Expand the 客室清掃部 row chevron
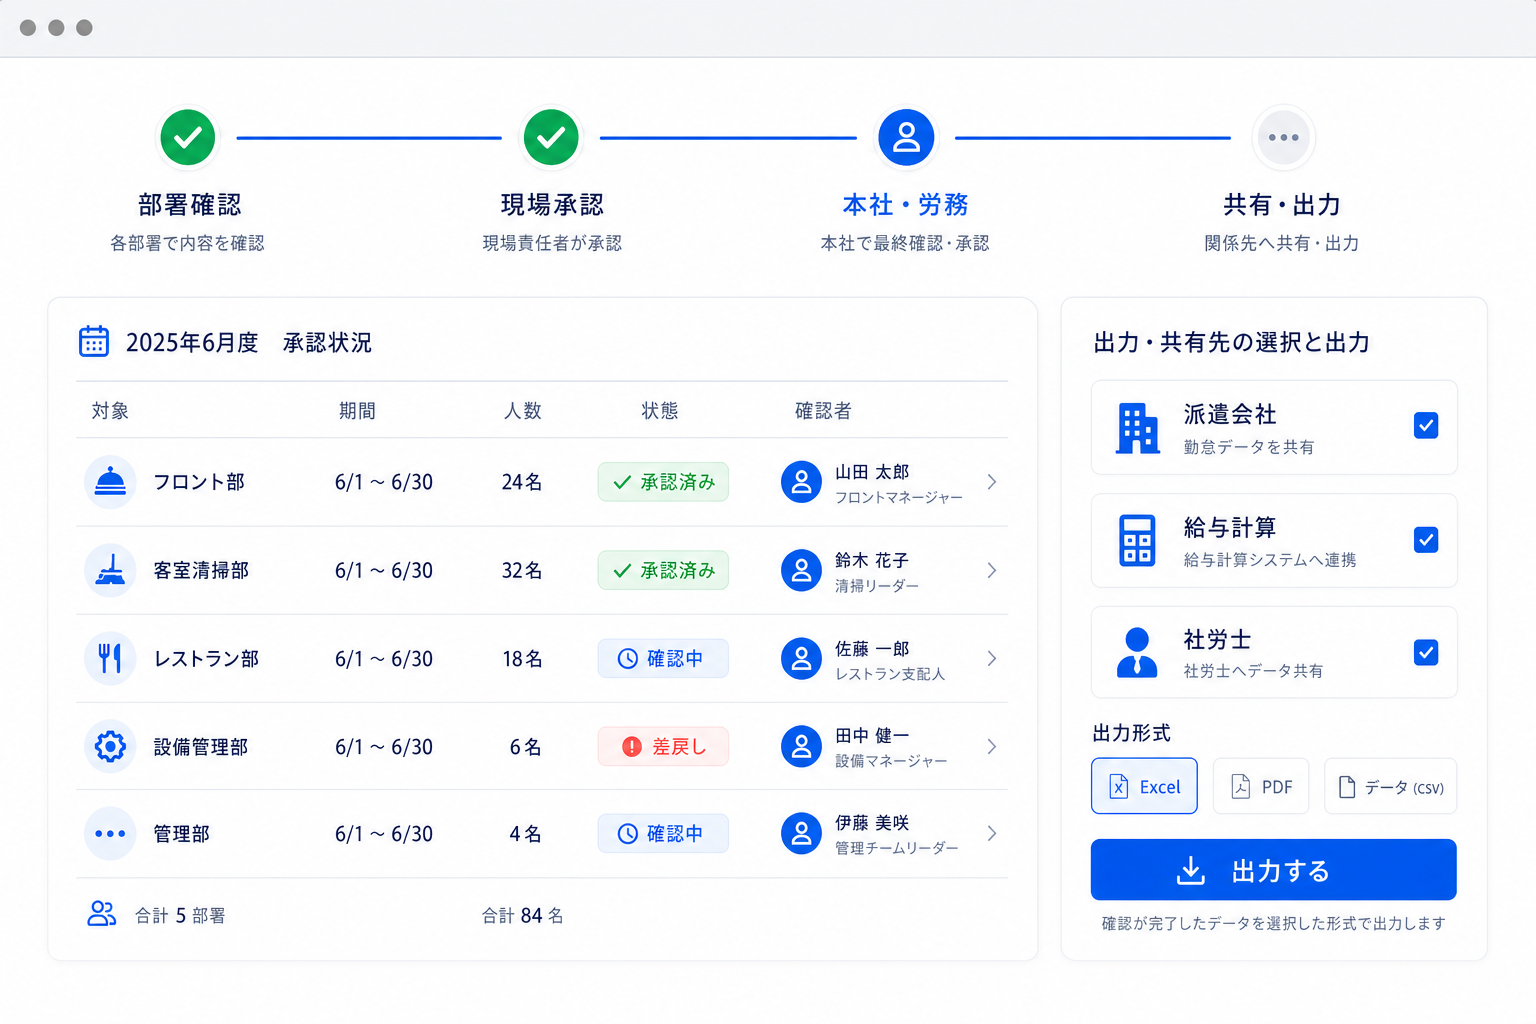 [991, 570]
